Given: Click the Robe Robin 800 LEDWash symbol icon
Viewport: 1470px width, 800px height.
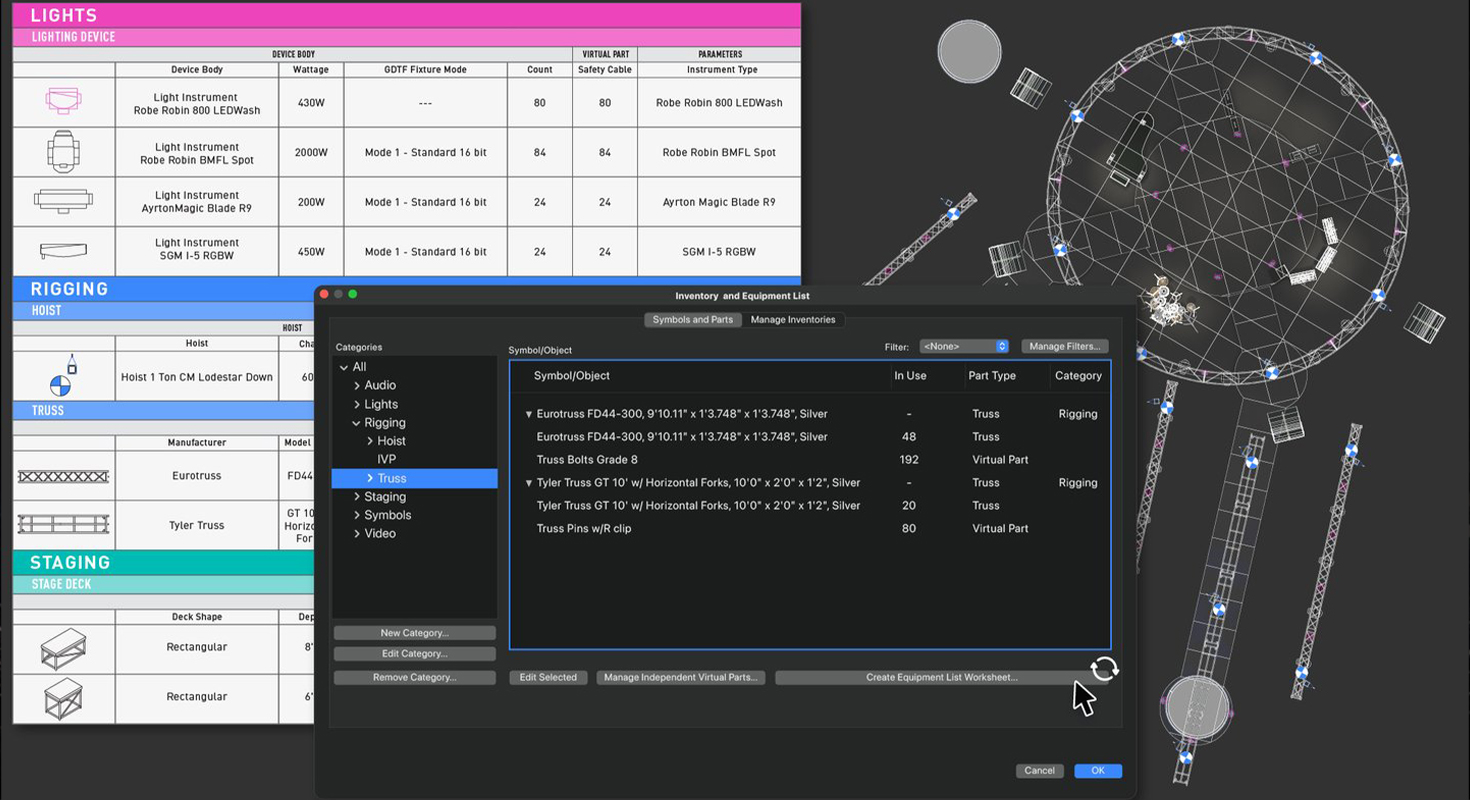Looking at the screenshot, I should [64, 102].
